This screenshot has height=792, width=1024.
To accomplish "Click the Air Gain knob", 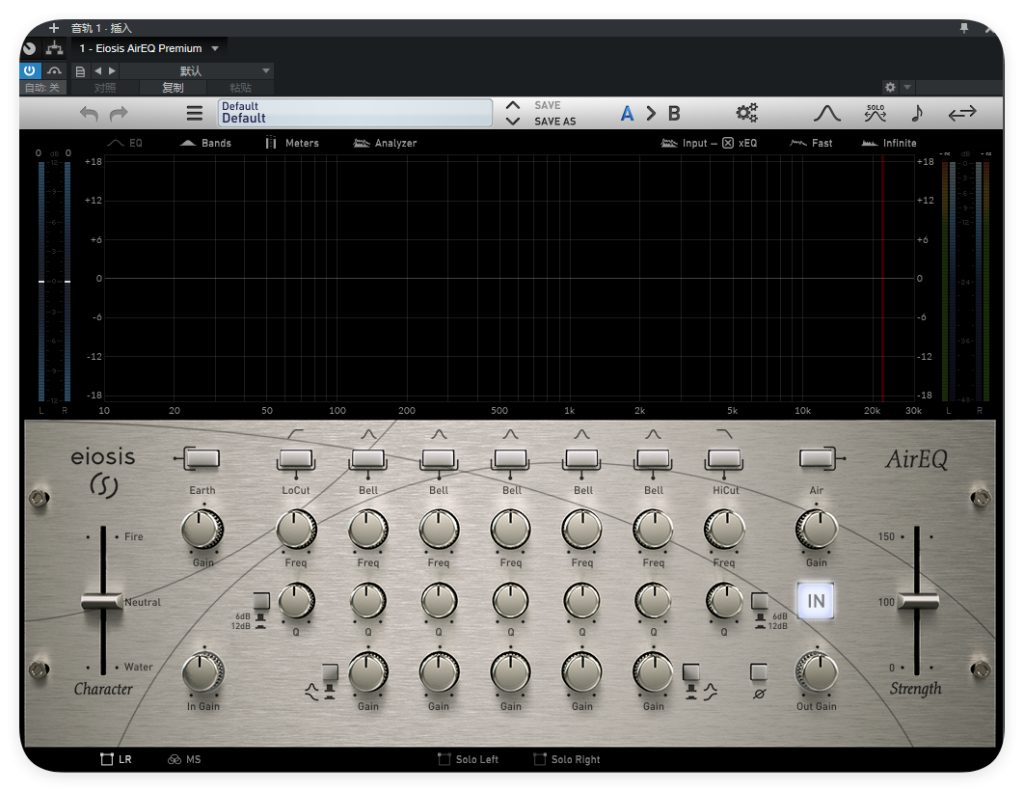I will (x=816, y=529).
